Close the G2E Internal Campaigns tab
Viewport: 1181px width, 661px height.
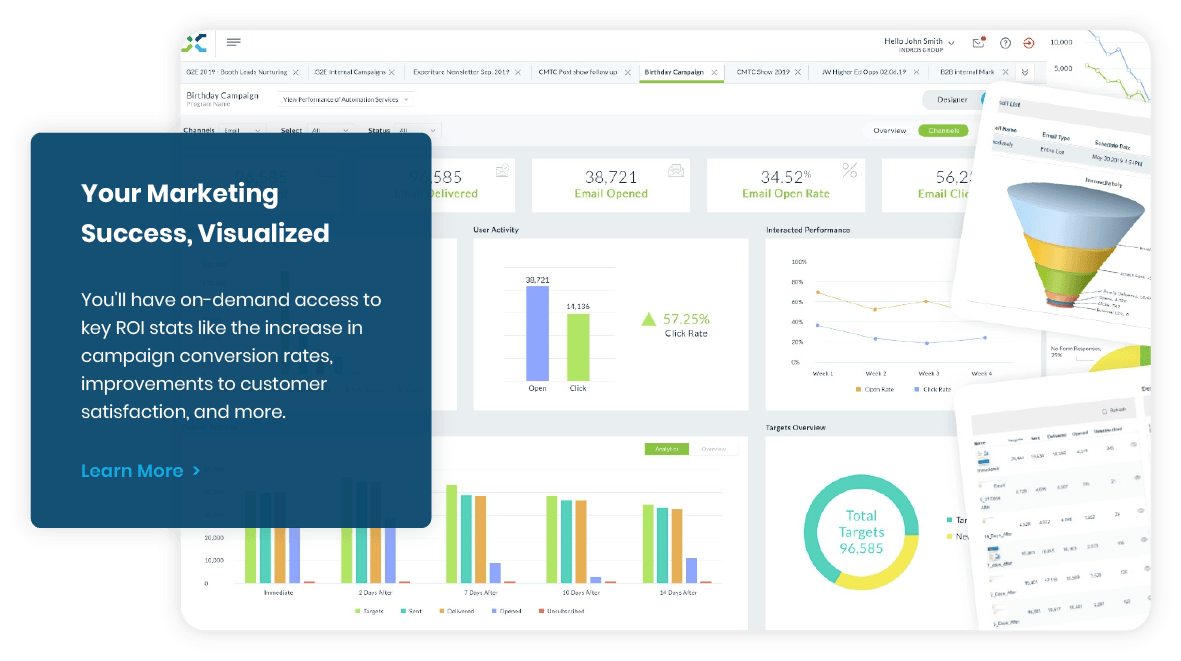392,72
